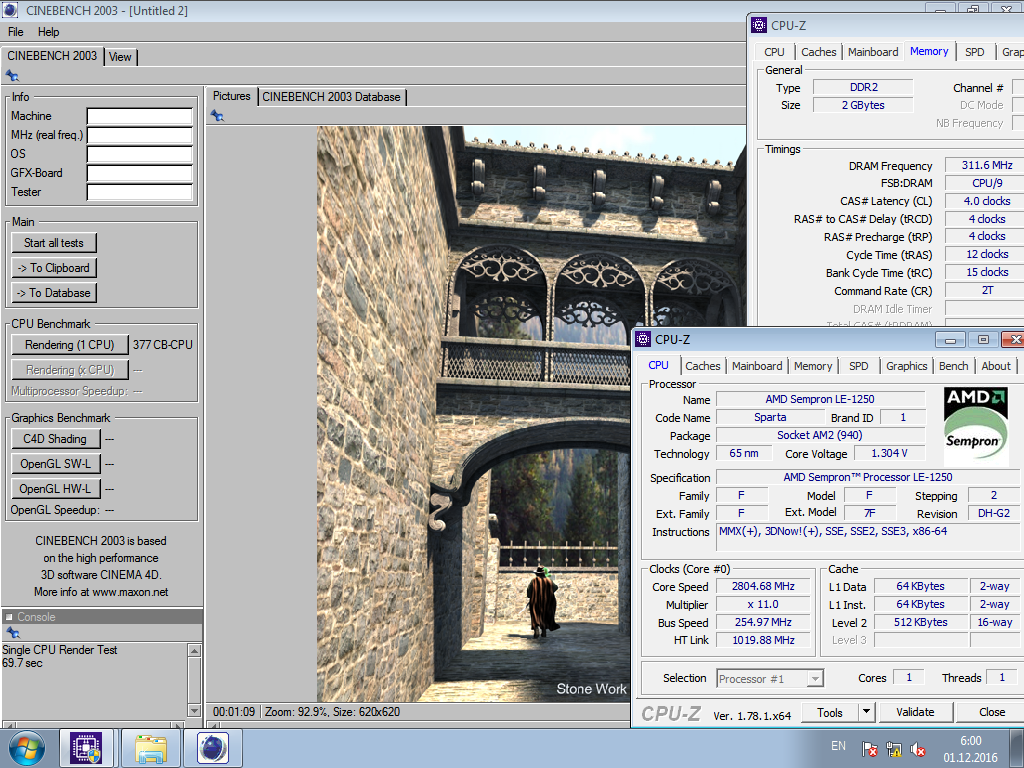Click the console scrollbar up arrow
This screenshot has width=1024, height=768.
(x=194, y=650)
